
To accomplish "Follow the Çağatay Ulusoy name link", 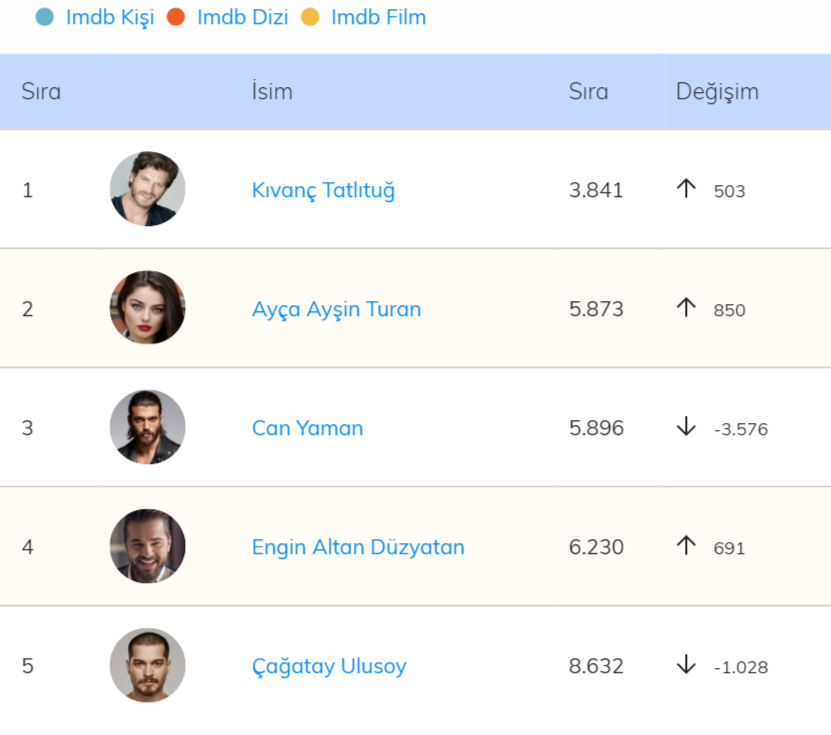I will tap(329, 666).
